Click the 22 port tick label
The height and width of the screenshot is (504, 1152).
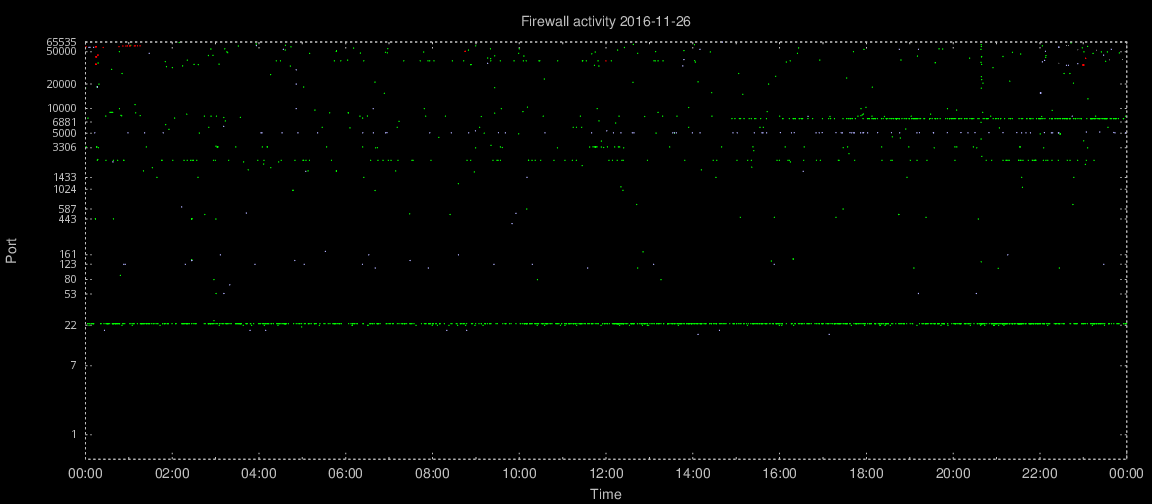tap(73, 325)
